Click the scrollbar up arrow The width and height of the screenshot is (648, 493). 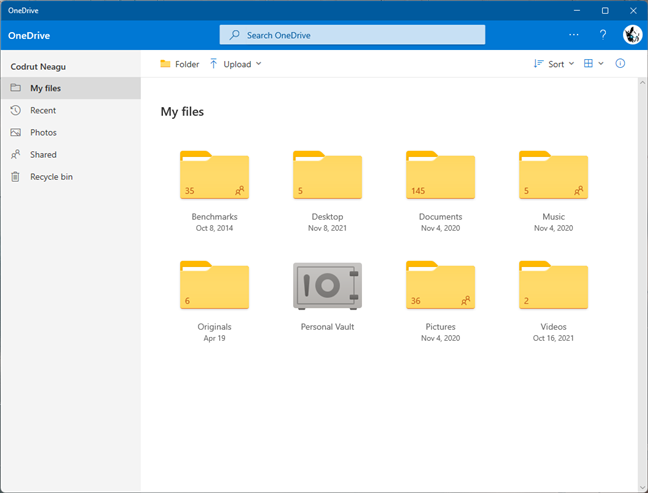click(x=643, y=83)
